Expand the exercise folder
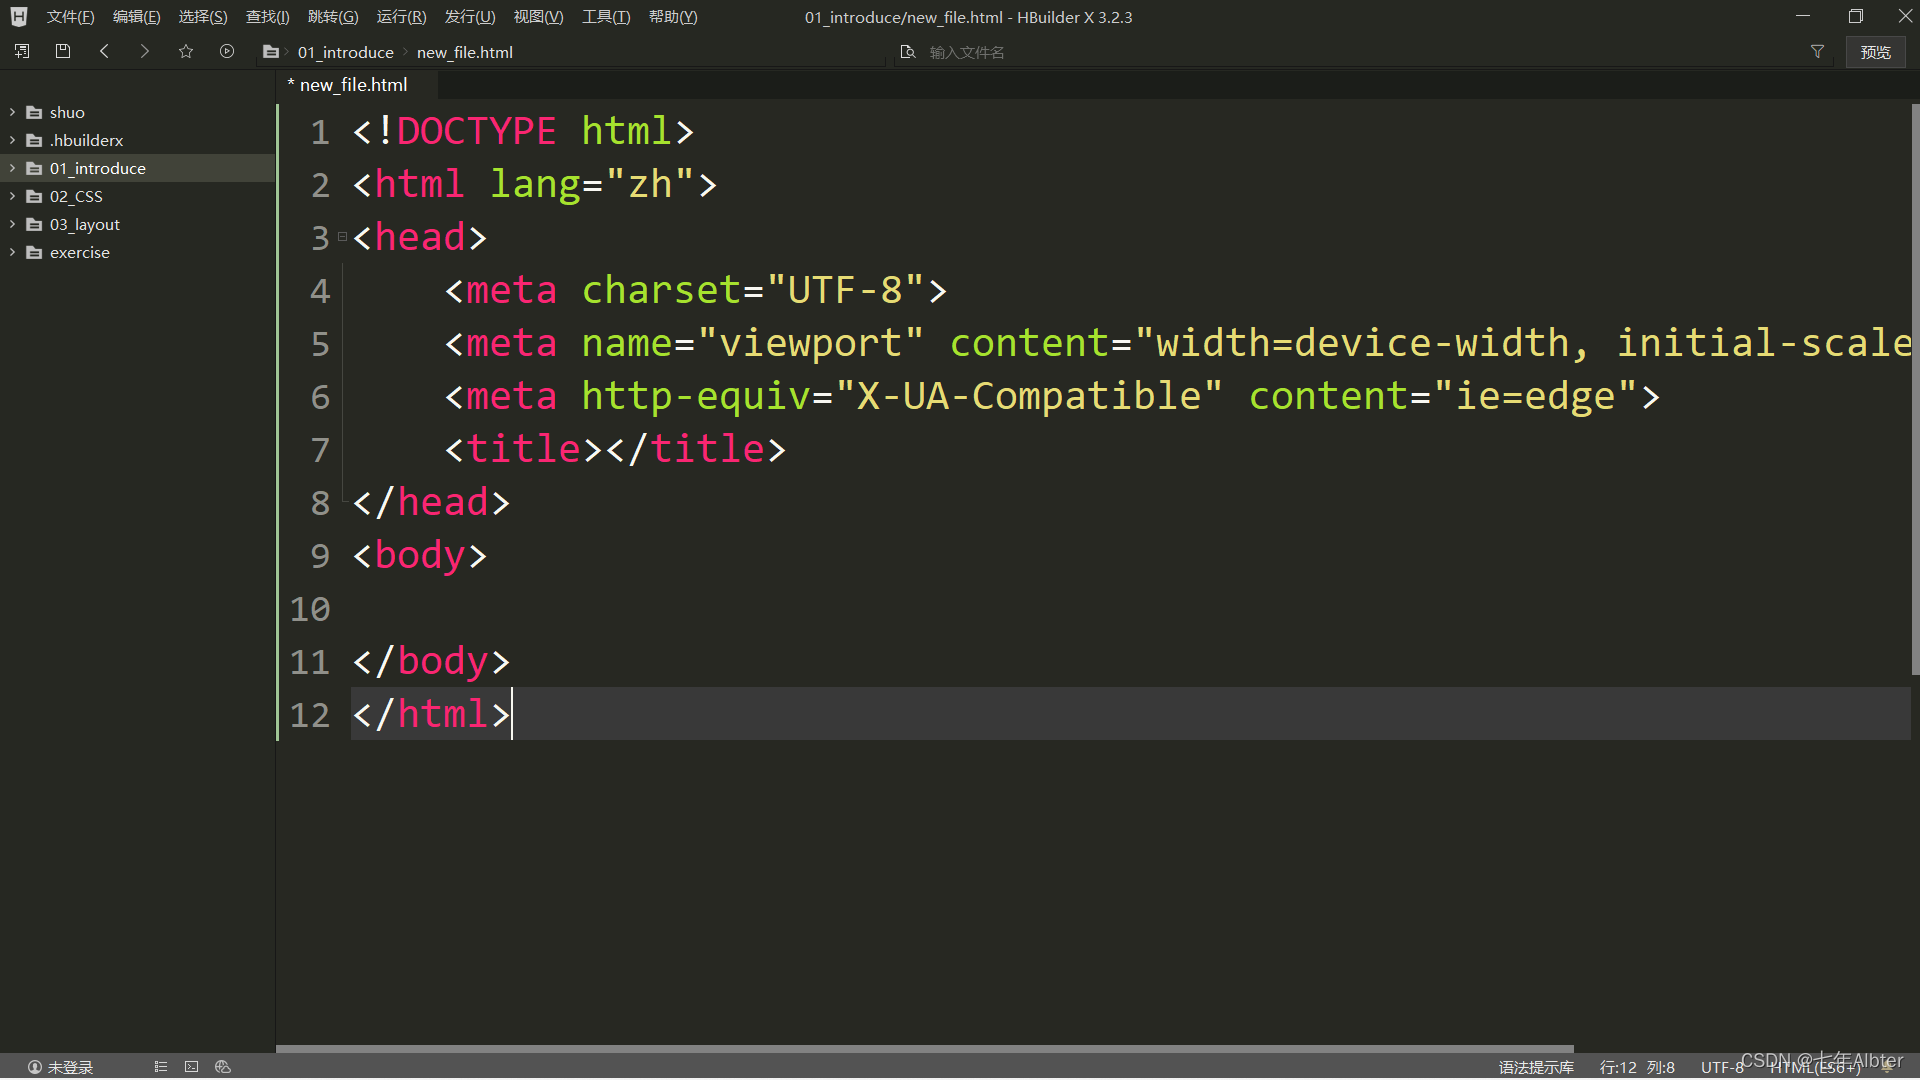Image resolution: width=1920 pixels, height=1080 pixels. [x=12, y=252]
